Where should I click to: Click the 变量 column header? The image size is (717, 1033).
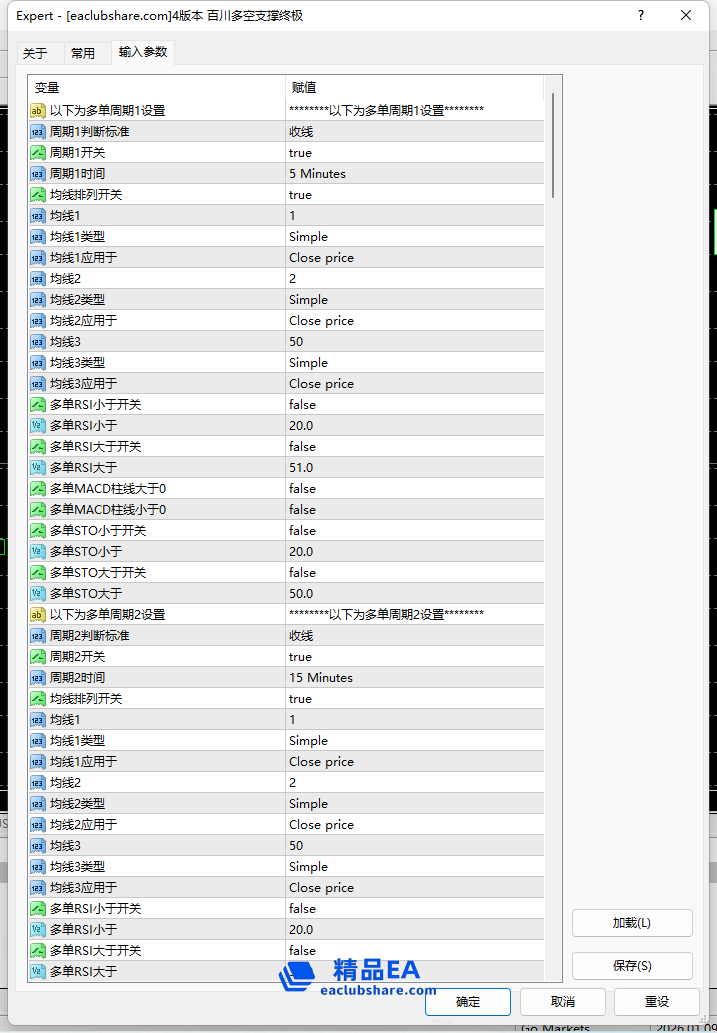157,88
